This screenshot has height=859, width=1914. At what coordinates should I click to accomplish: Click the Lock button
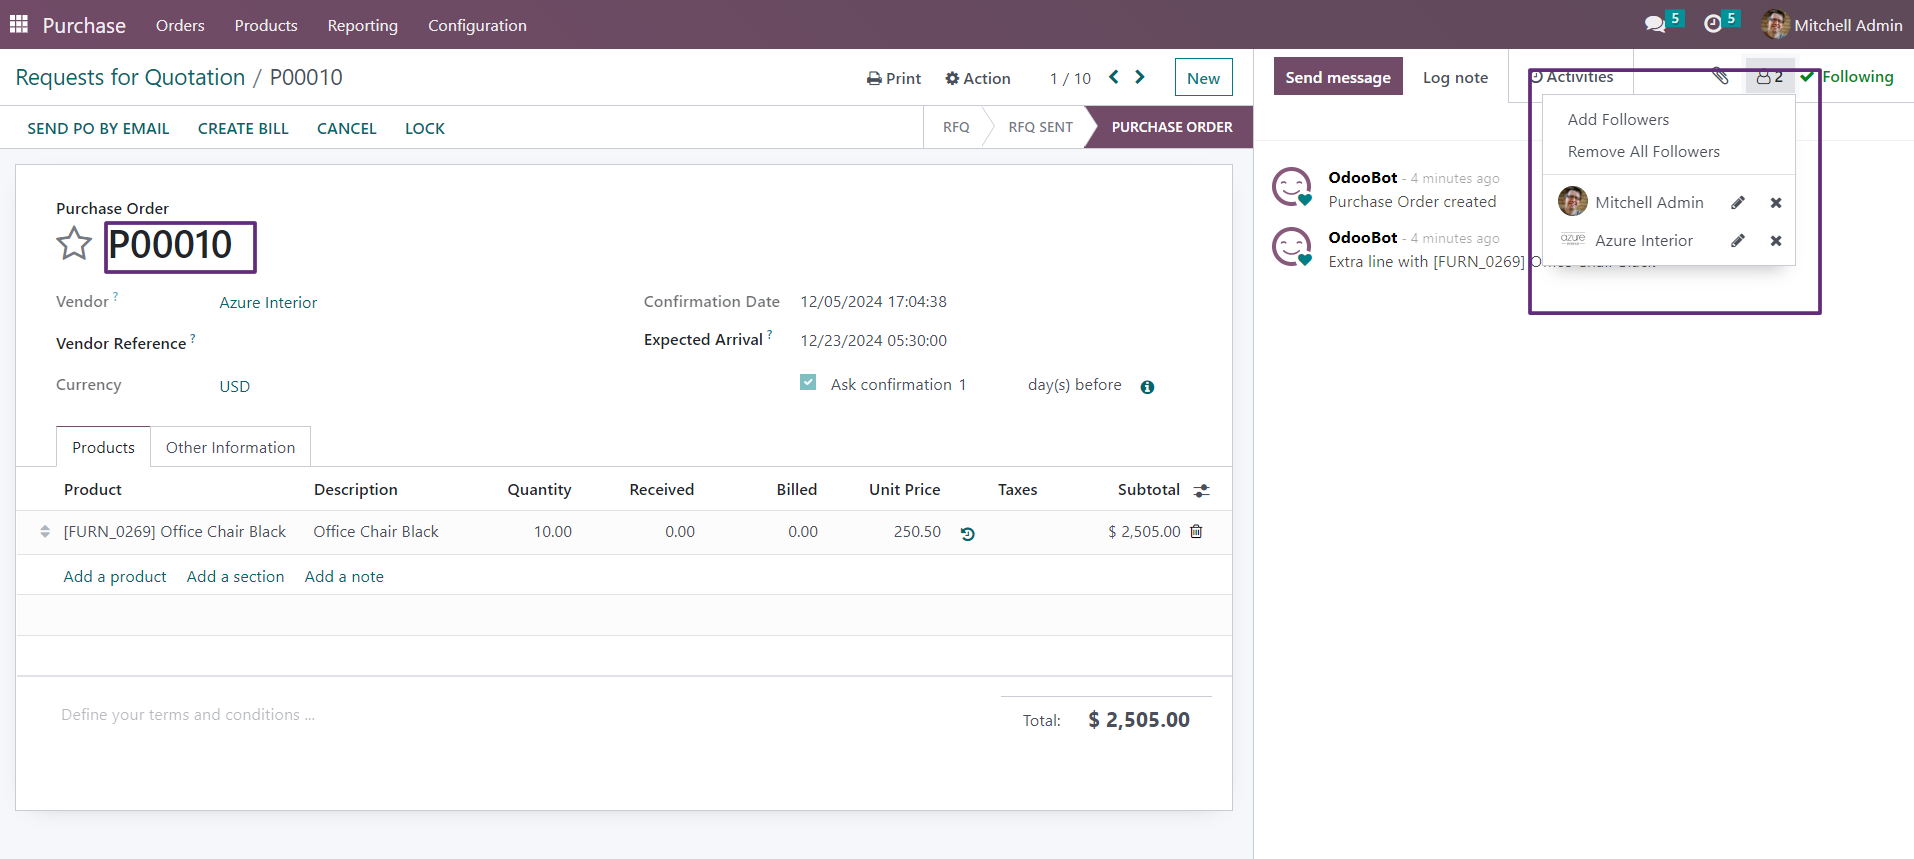(x=425, y=128)
